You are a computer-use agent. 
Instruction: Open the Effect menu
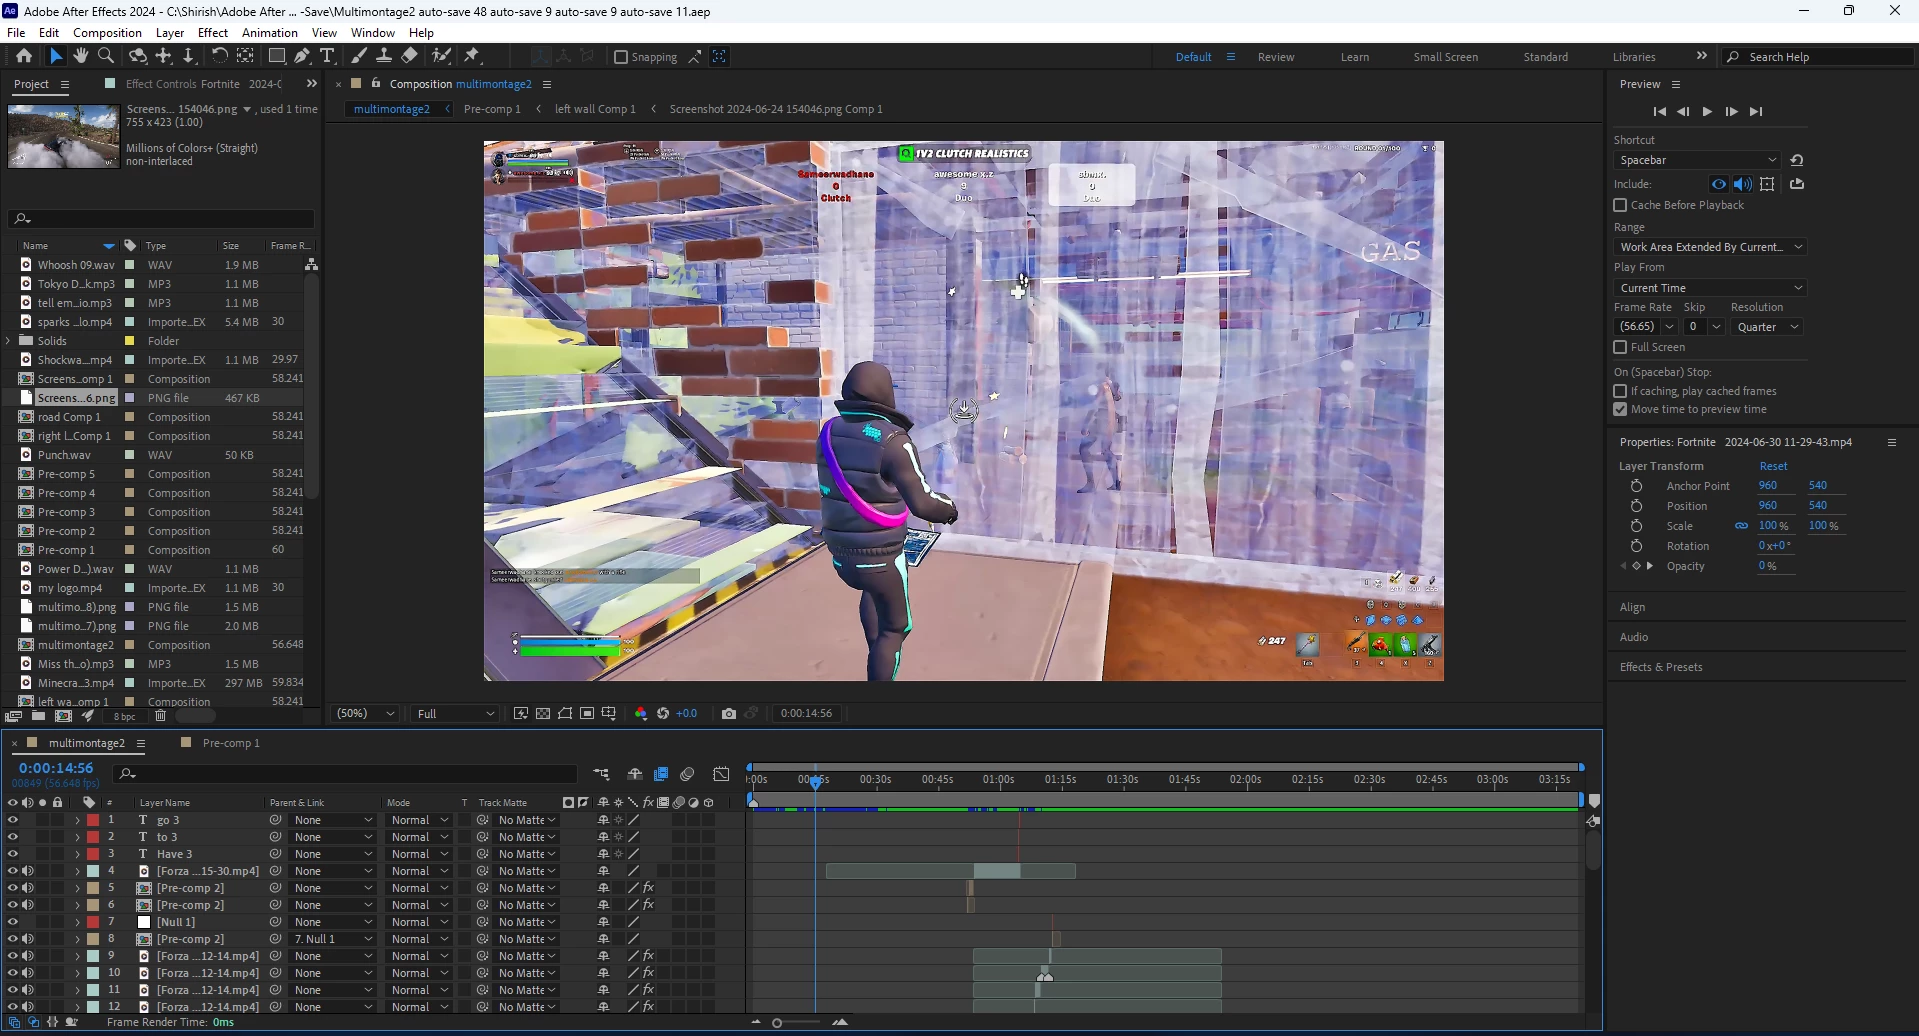pos(213,33)
